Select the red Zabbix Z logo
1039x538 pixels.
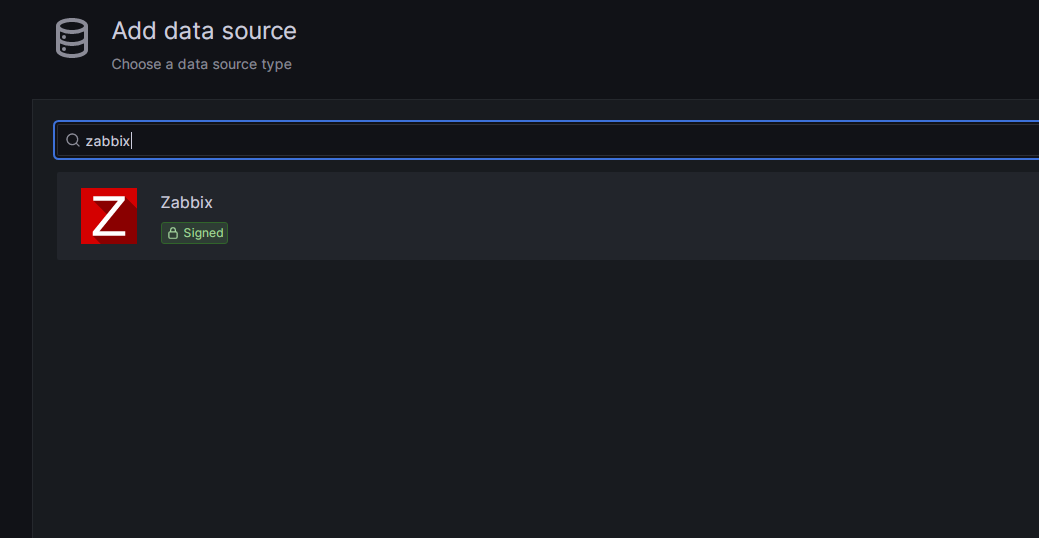109,216
